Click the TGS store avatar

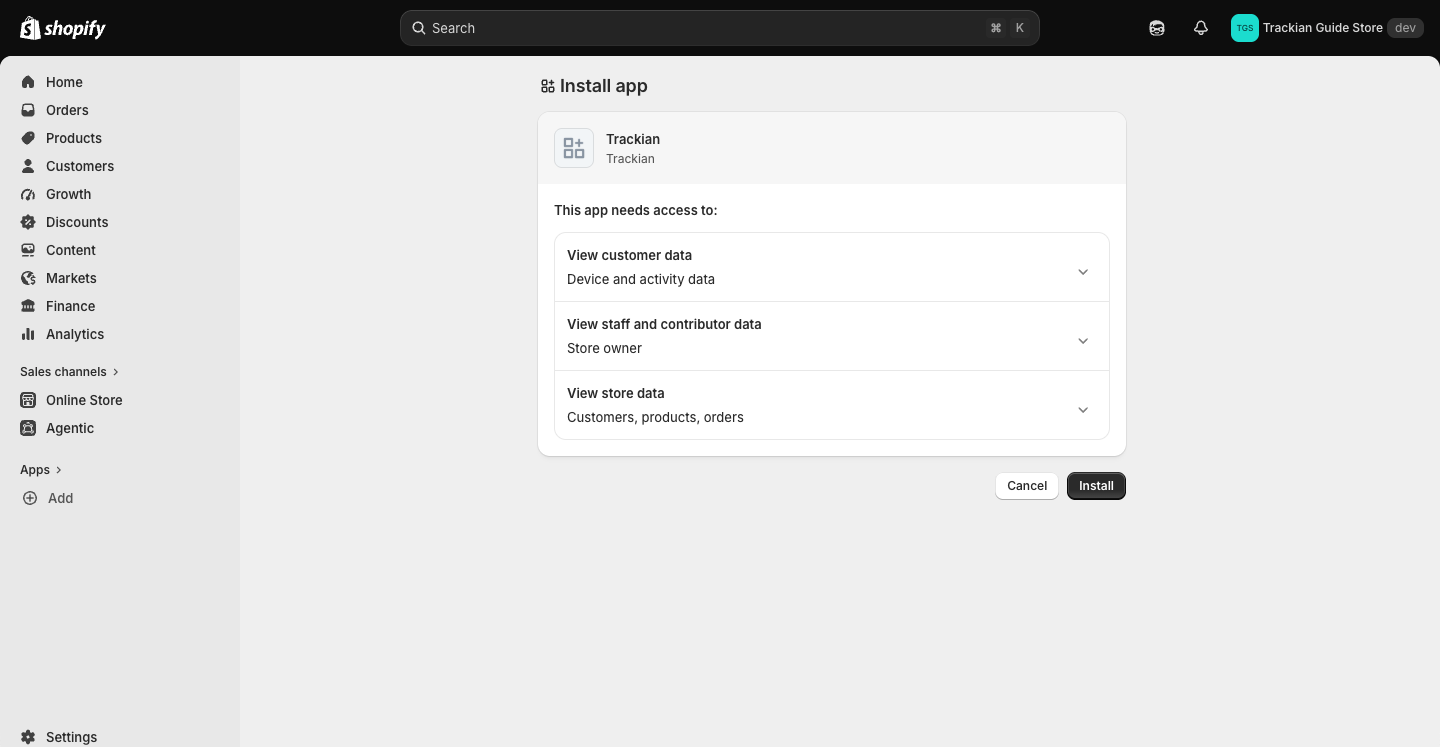tap(1245, 28)
